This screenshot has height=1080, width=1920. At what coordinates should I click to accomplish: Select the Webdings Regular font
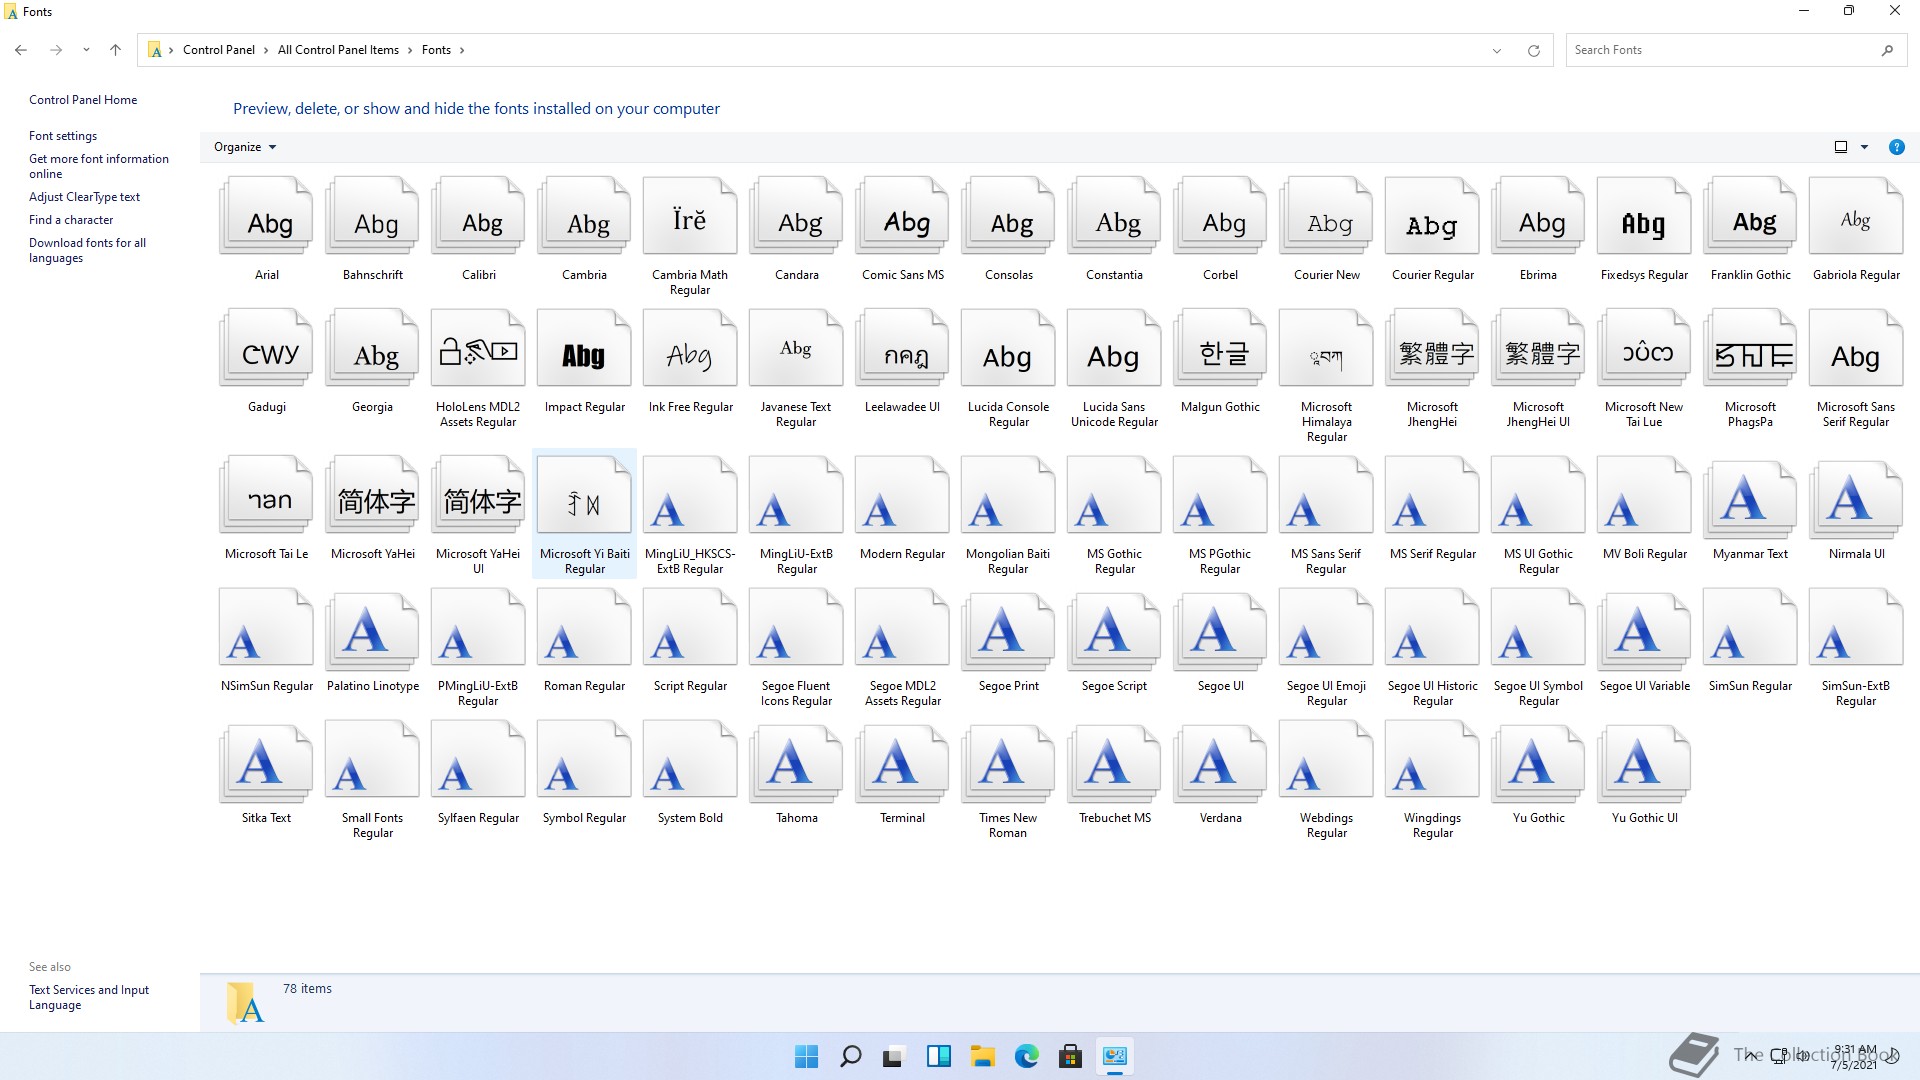tap(1326, 760)
